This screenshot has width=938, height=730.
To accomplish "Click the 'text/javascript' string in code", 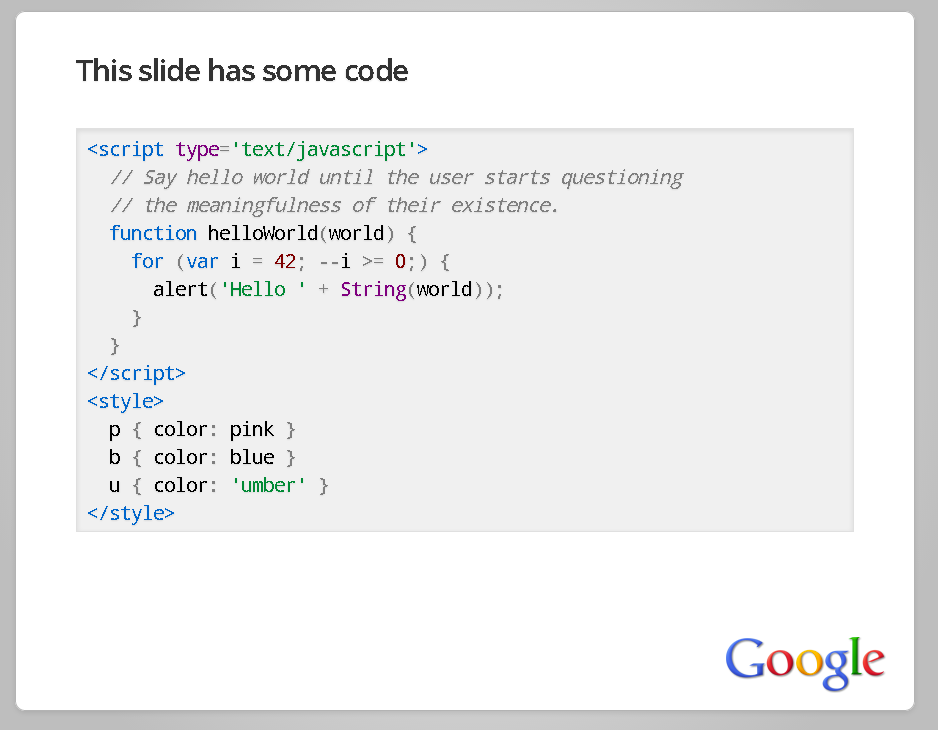I will 324,150.
